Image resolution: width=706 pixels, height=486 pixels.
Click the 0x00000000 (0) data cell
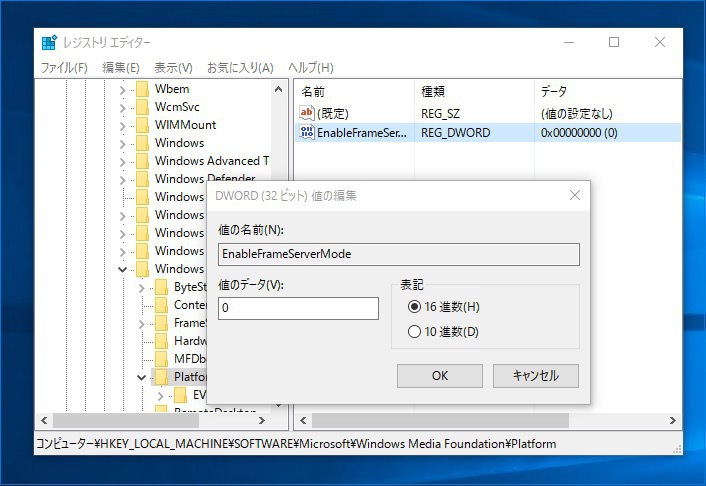(x=579, y=133)
